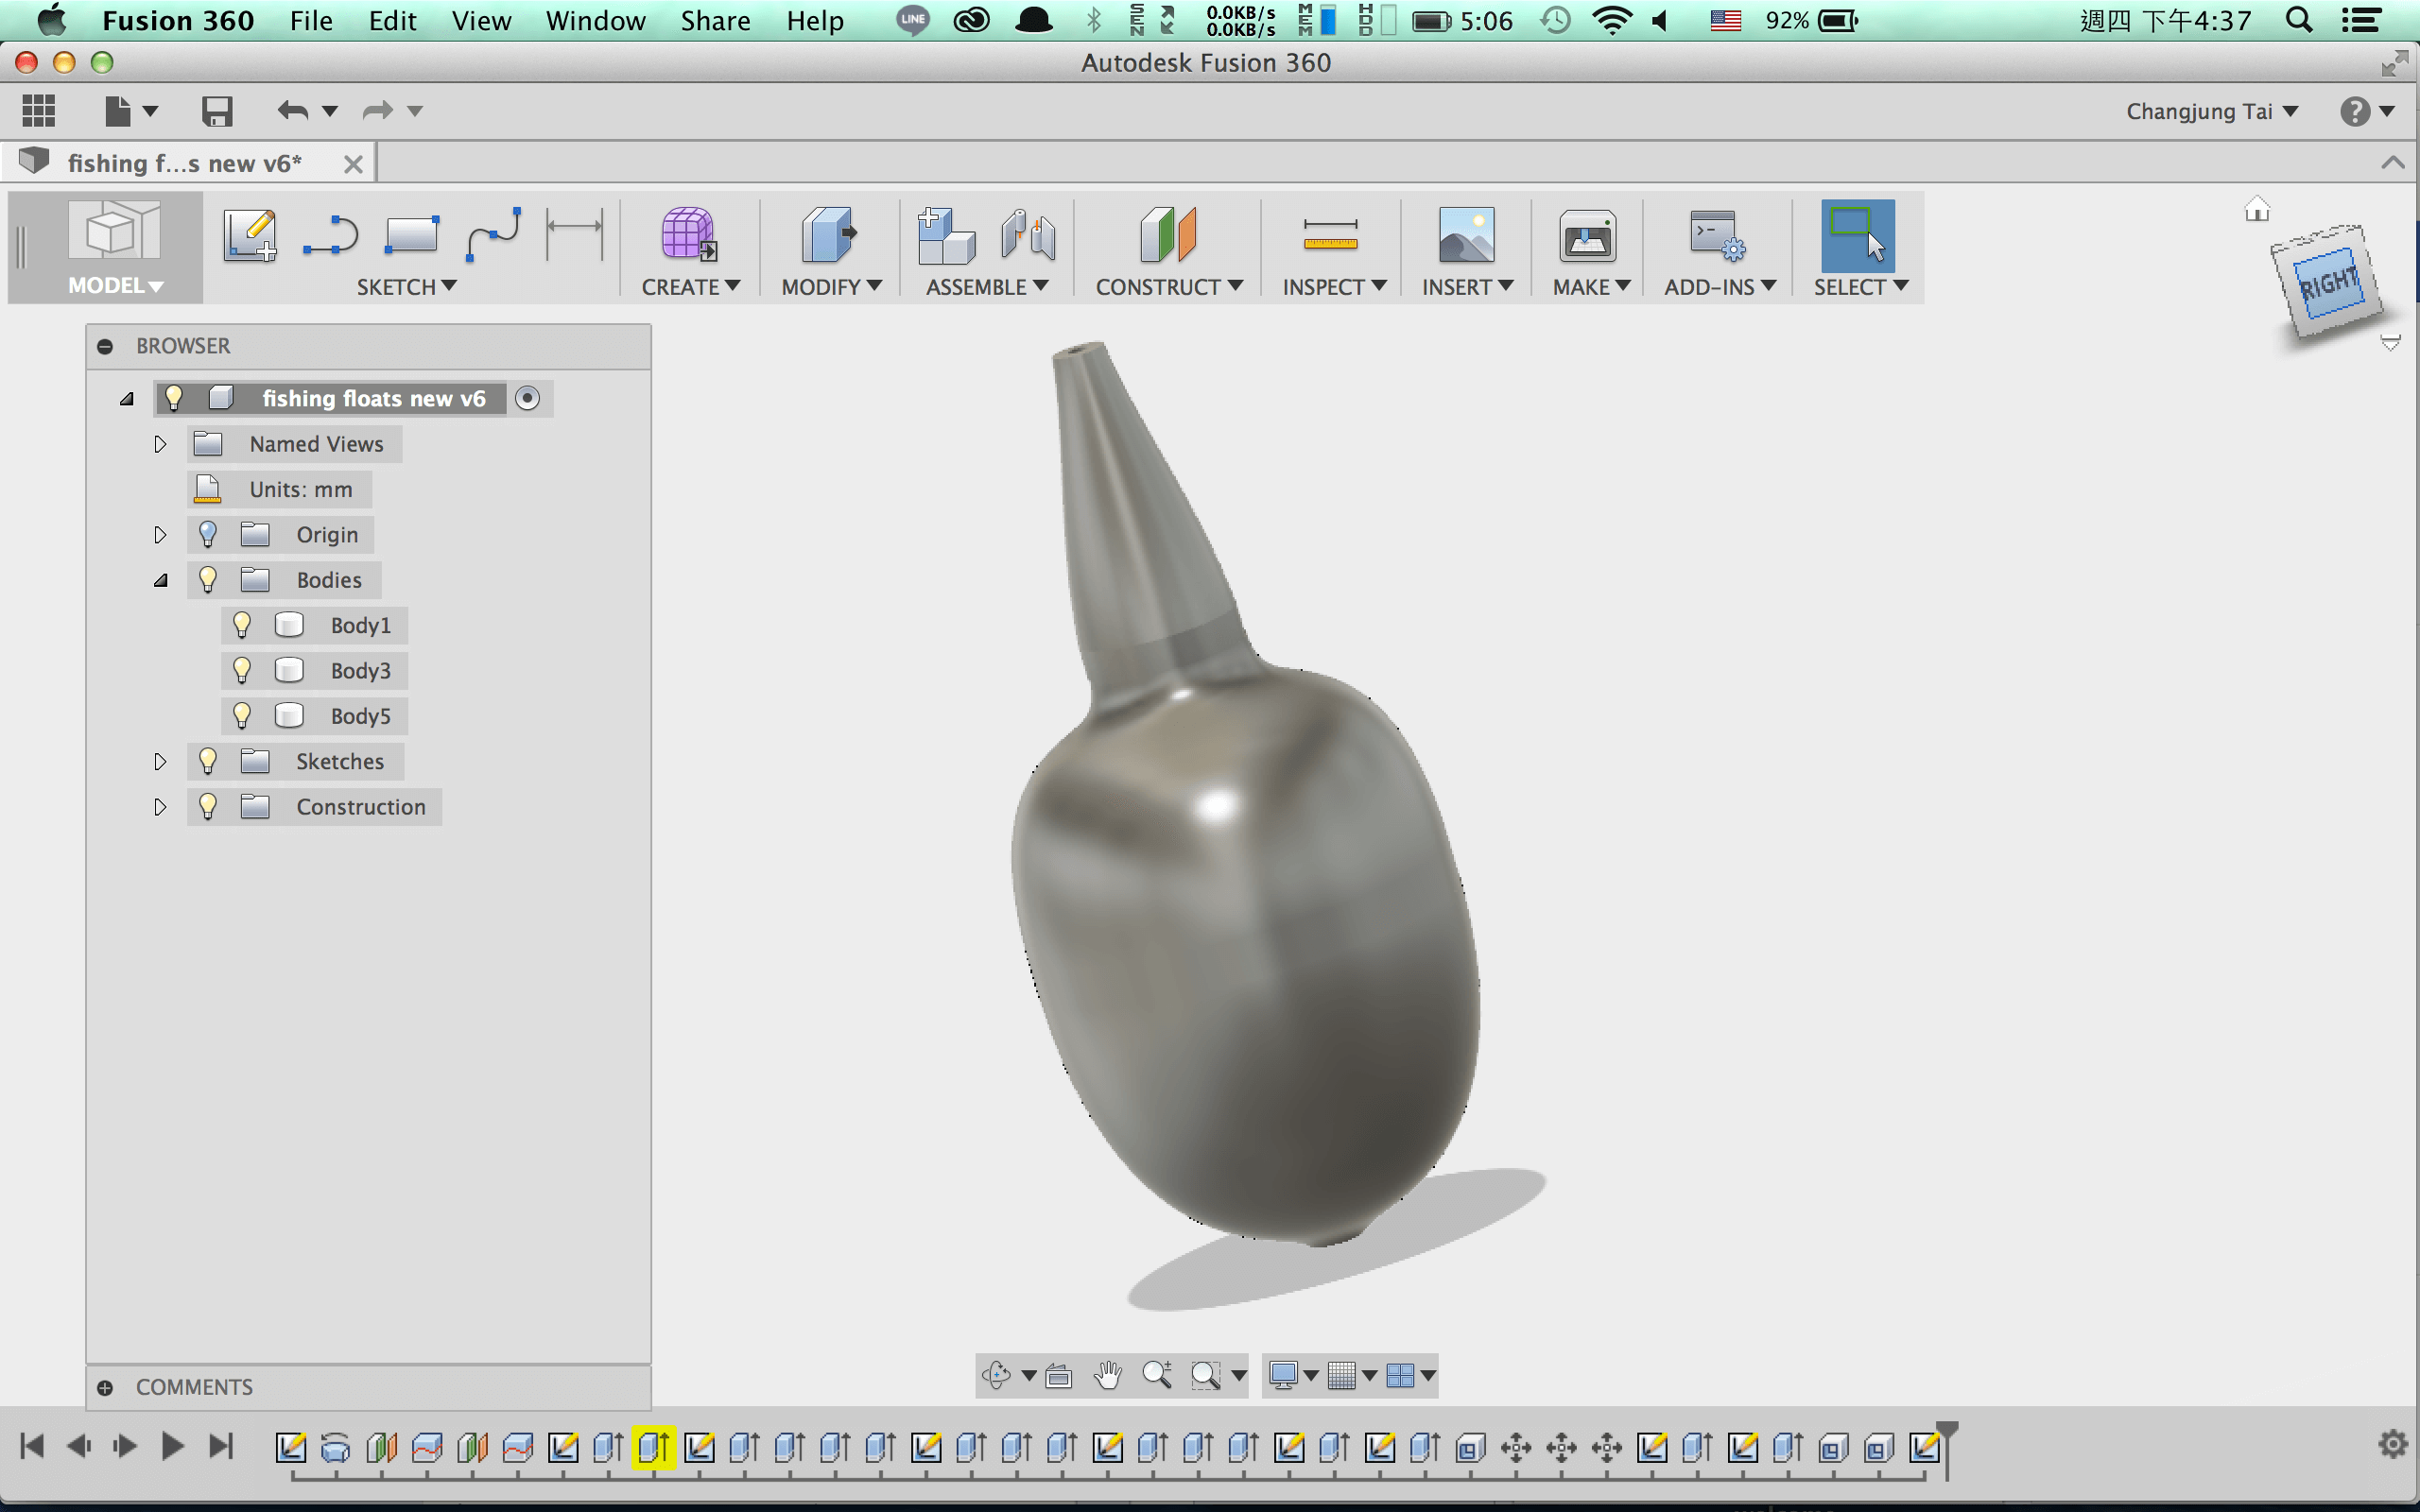Toggle visibility bulb for Body1
The image size is (2420, 1512).
(x=241, y=625)
